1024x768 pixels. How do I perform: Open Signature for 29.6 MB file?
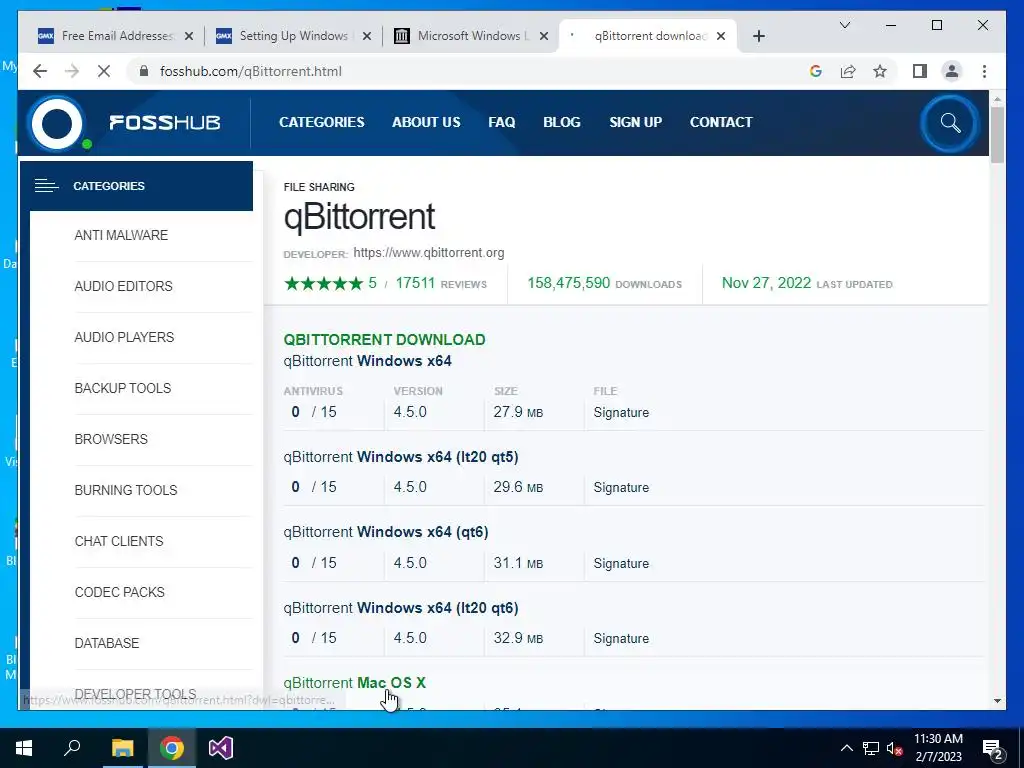(621, 488)
